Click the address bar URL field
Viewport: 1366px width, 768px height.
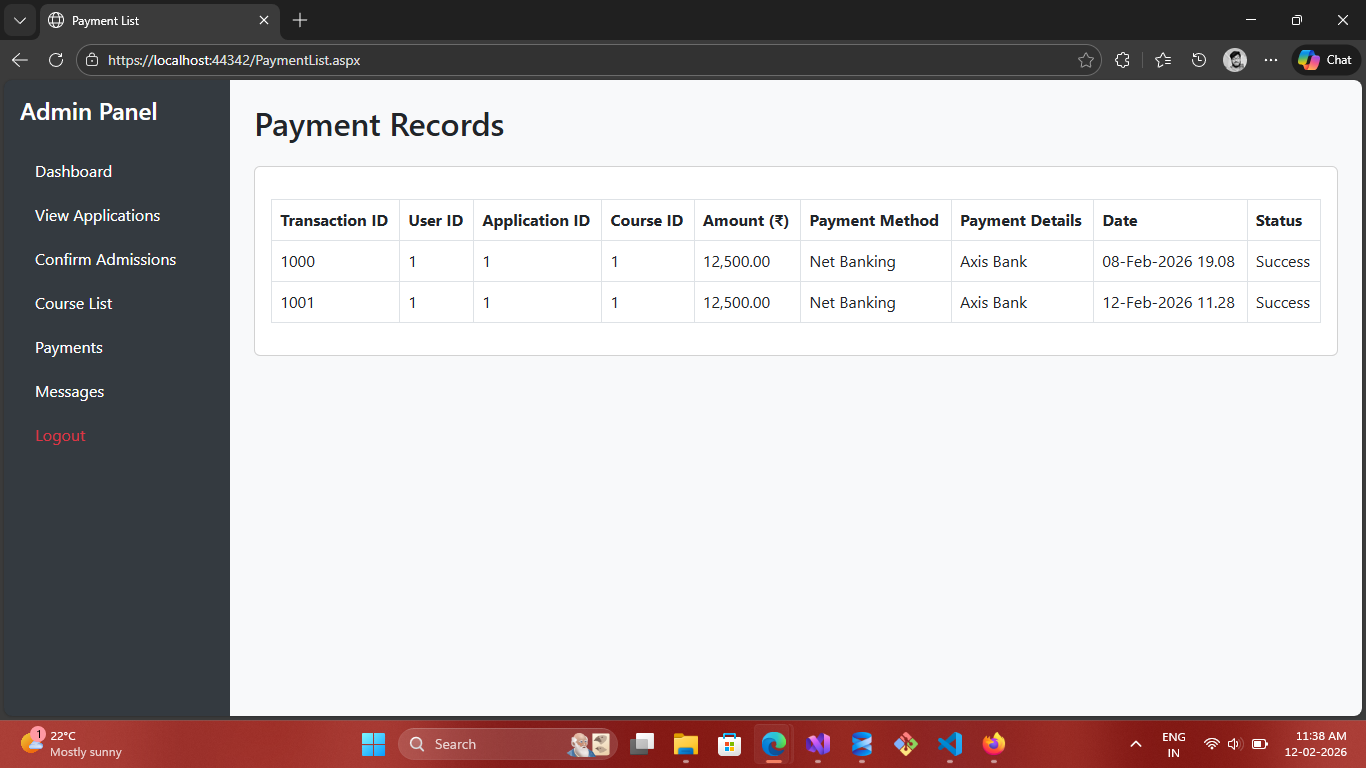pyautogui.click(x=580, y=60)
